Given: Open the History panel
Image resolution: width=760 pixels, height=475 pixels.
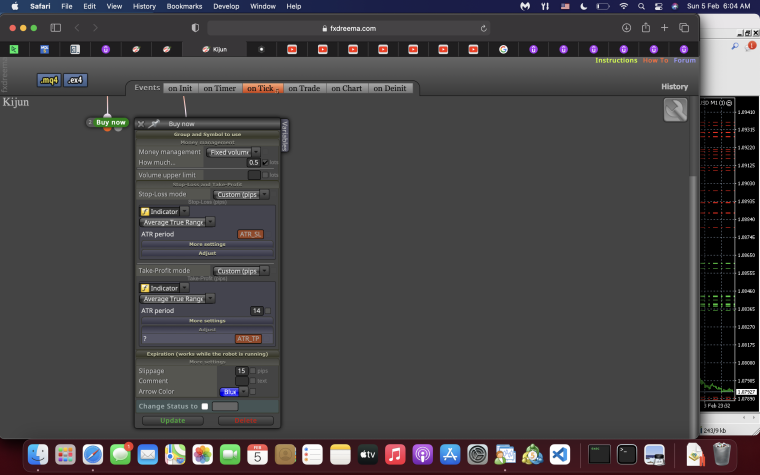Looking at the screenshot, I should [x=674, y=87].
